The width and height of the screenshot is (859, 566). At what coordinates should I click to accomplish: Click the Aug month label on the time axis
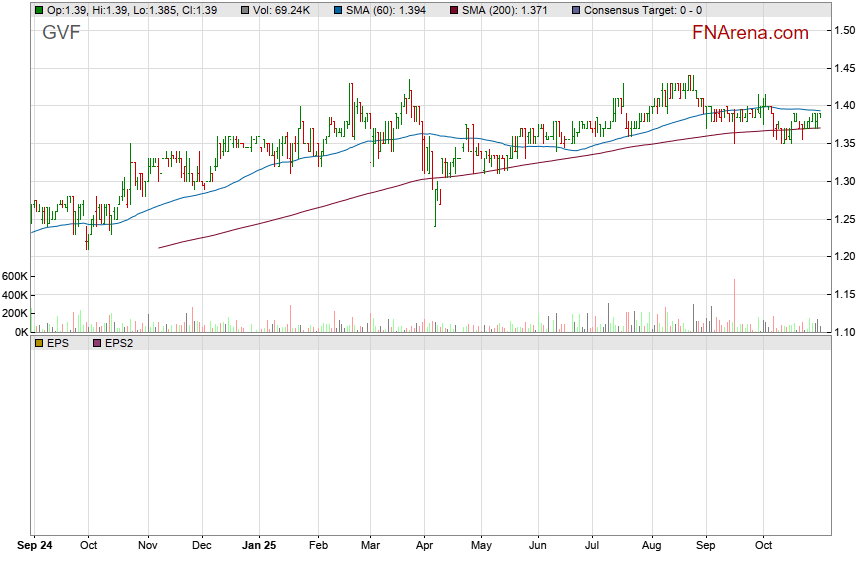pos(651,547)
